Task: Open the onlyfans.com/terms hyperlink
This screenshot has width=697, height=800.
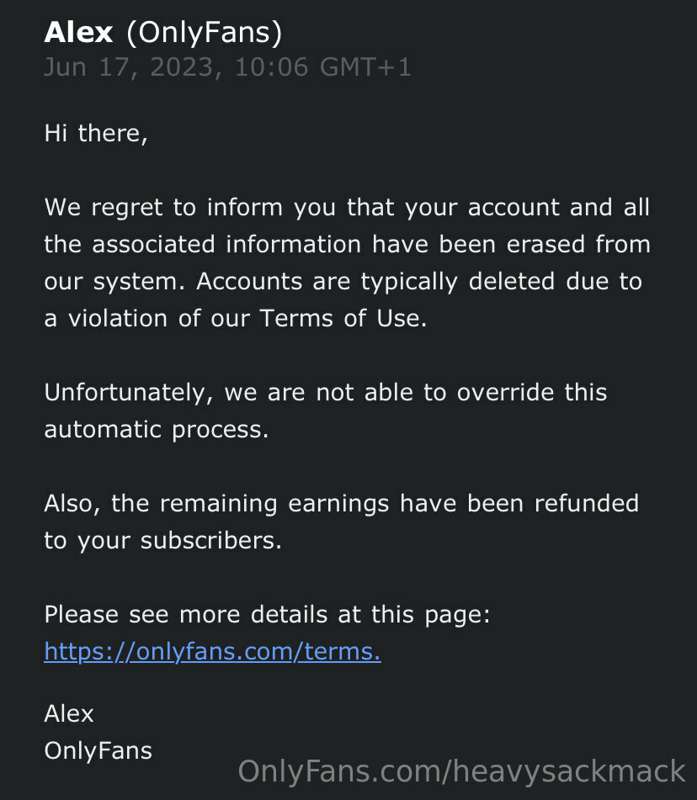Action: (212, 652)
